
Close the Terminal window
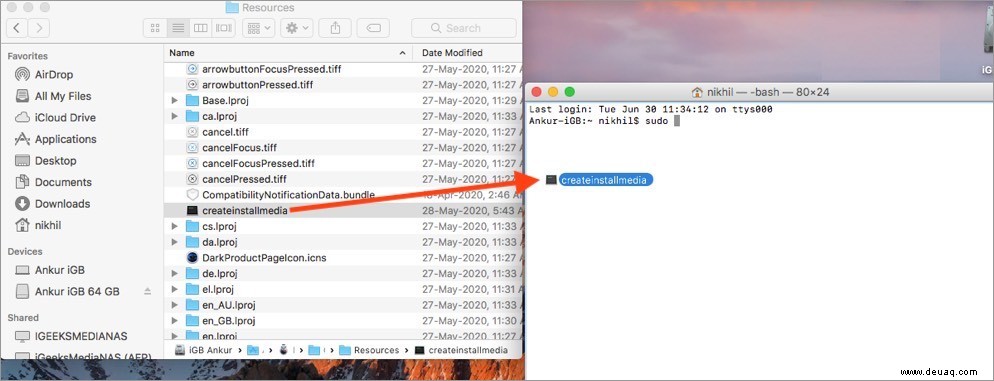[x=536, y=92]
